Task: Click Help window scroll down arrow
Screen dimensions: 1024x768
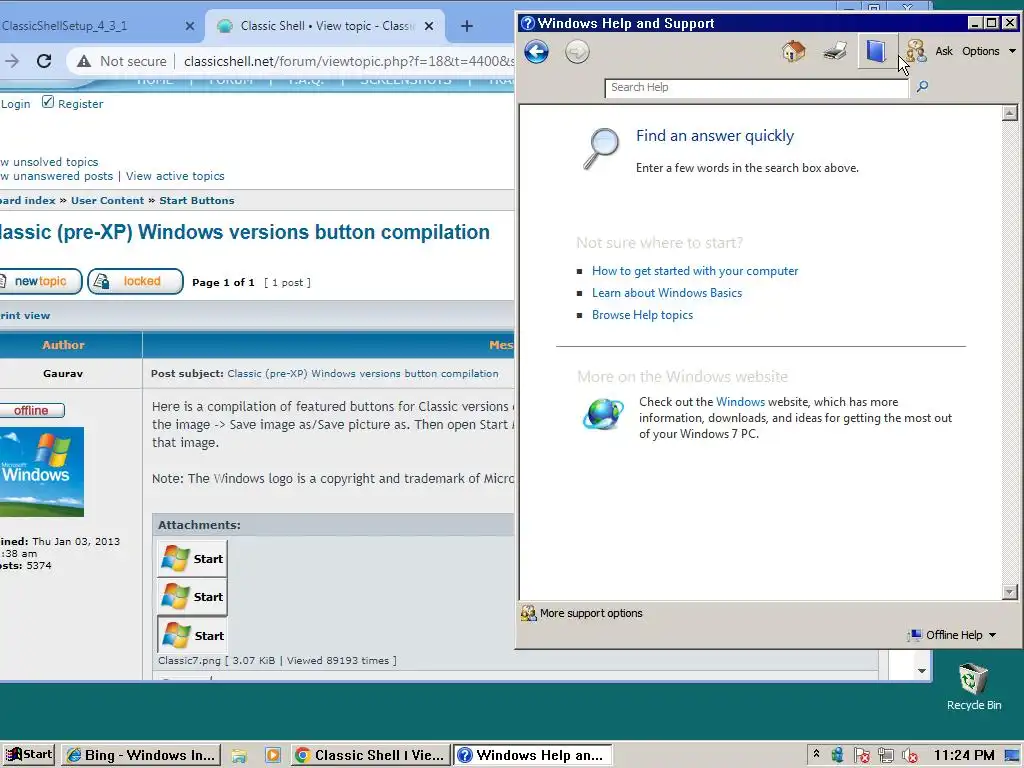Action: 1009,592
